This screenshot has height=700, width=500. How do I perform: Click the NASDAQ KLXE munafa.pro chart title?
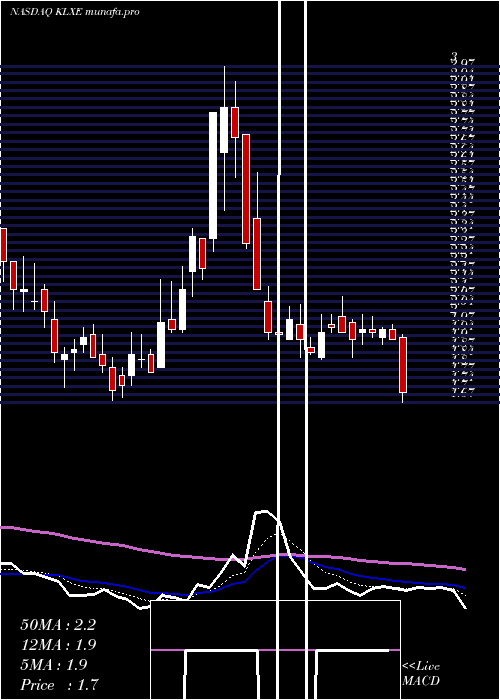75,12
